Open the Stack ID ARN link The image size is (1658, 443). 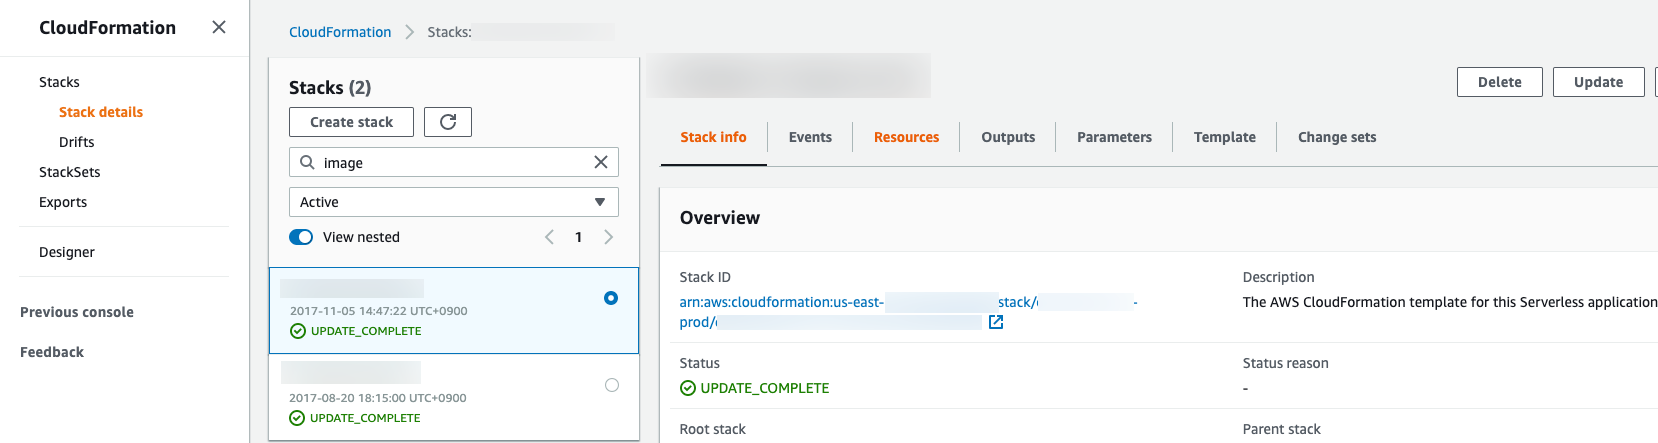point(908,312)
